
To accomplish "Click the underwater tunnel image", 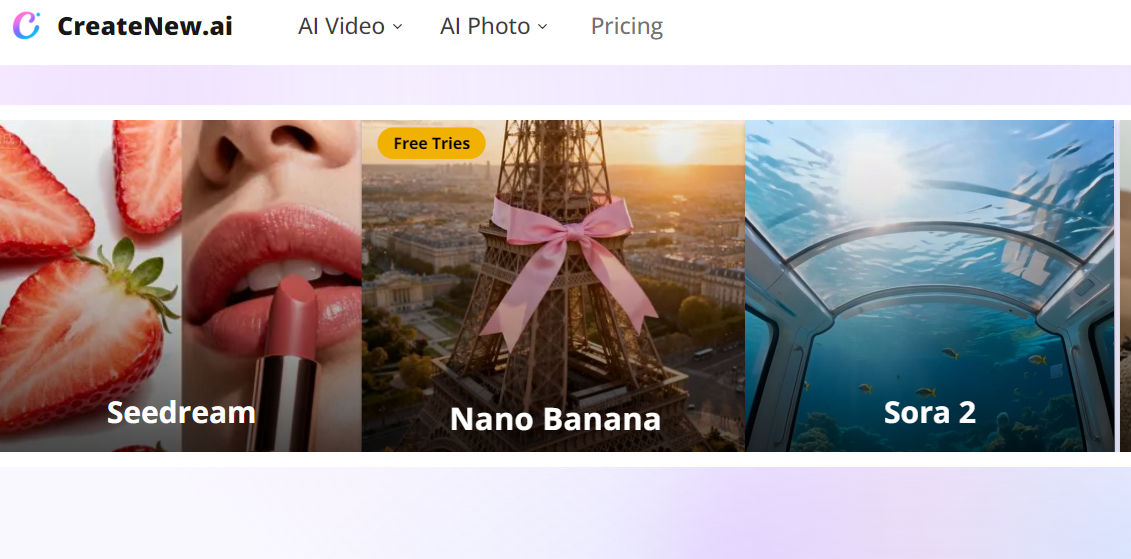I will pyautogui.click(x=929, y=300).
